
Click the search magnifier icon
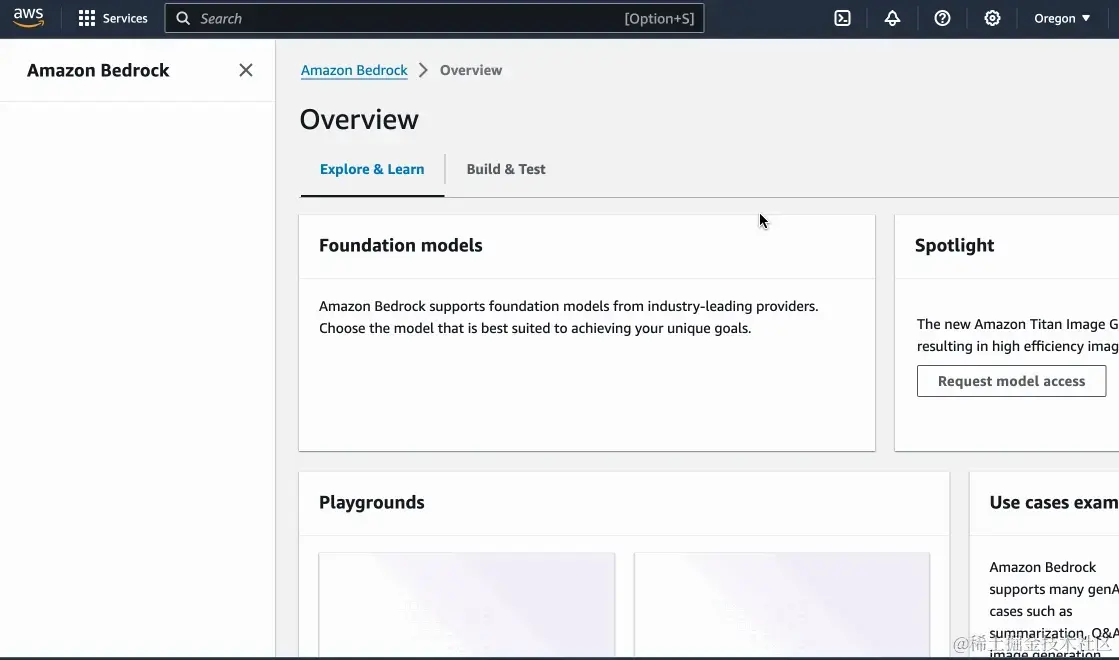click(x=183, y=19)
